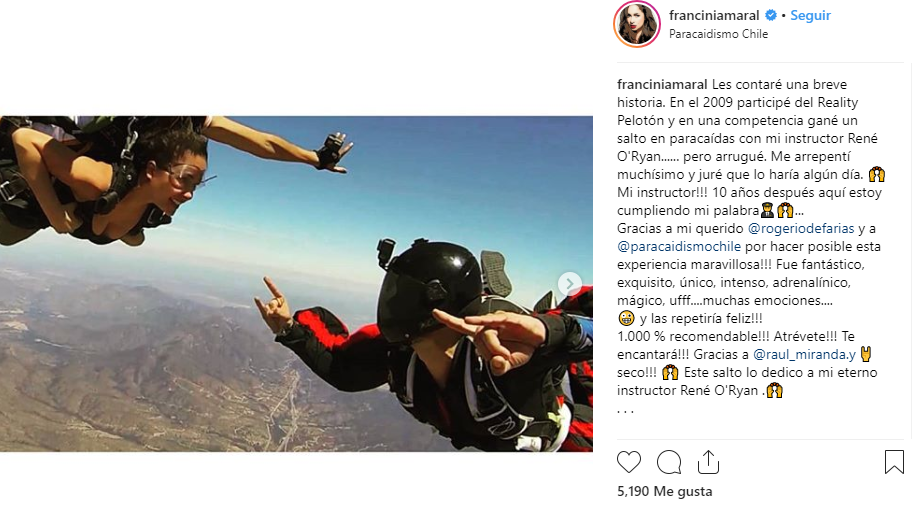Click the rock hand emoji after raul_miranda.y

(x=866, y=354)
